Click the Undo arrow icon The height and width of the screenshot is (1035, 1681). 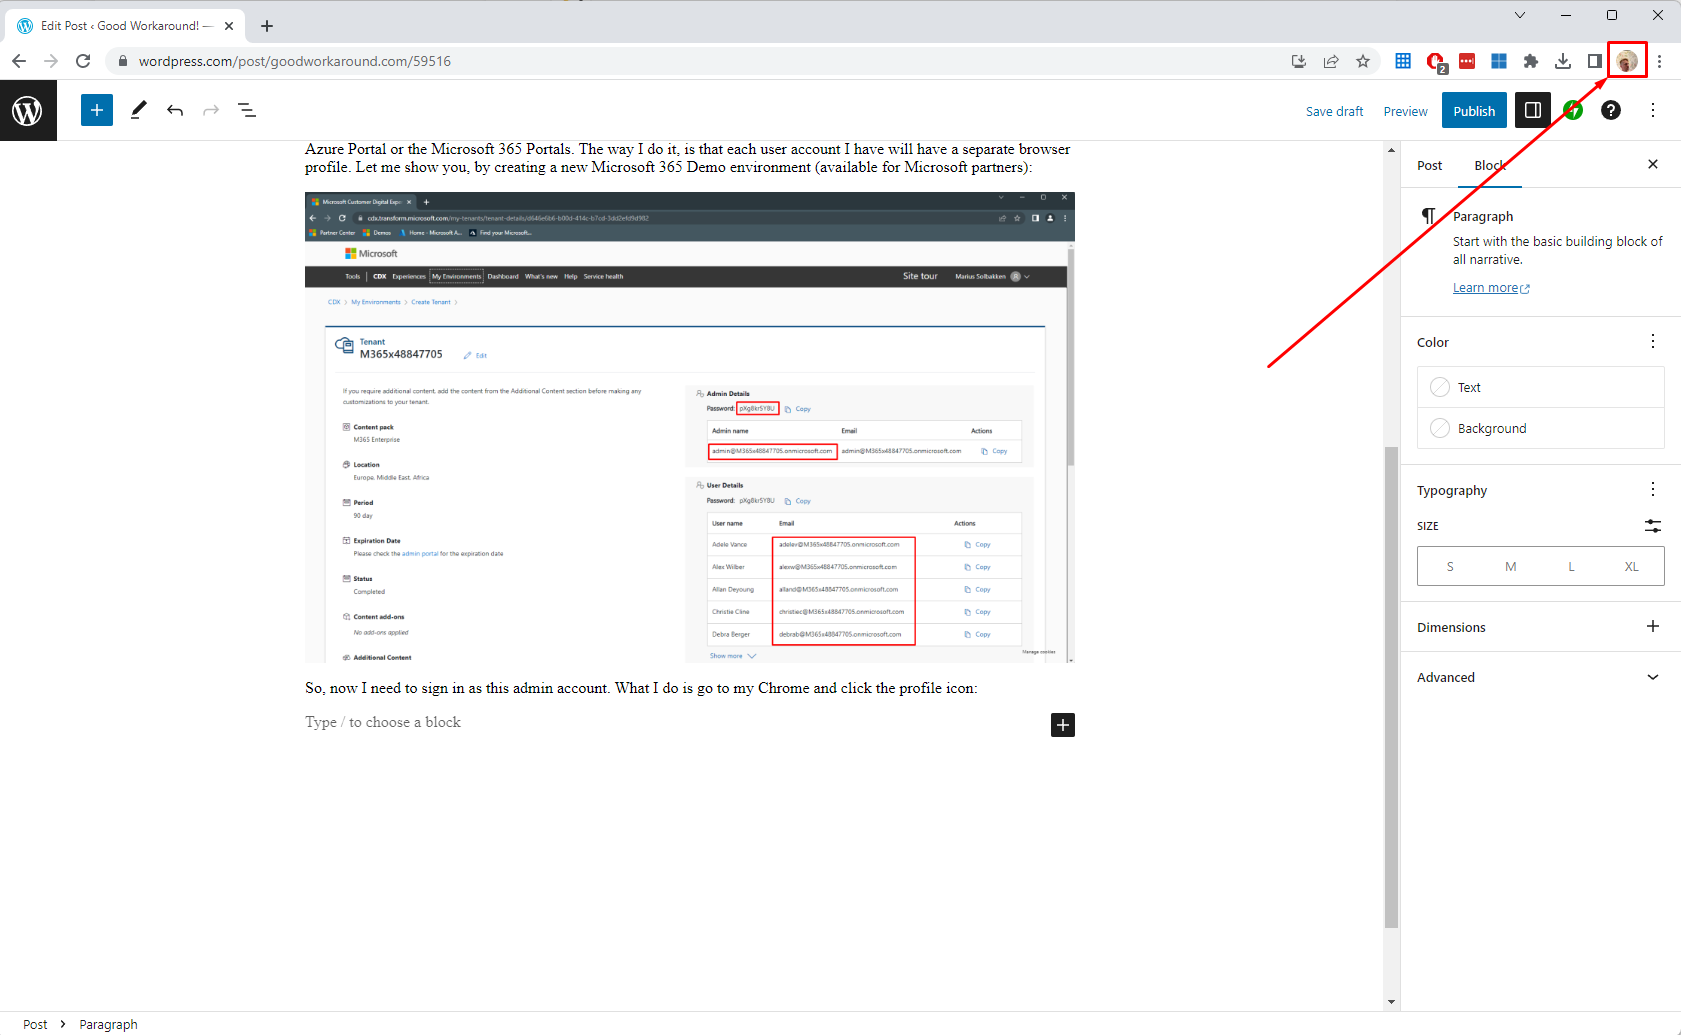click(175, 110)
